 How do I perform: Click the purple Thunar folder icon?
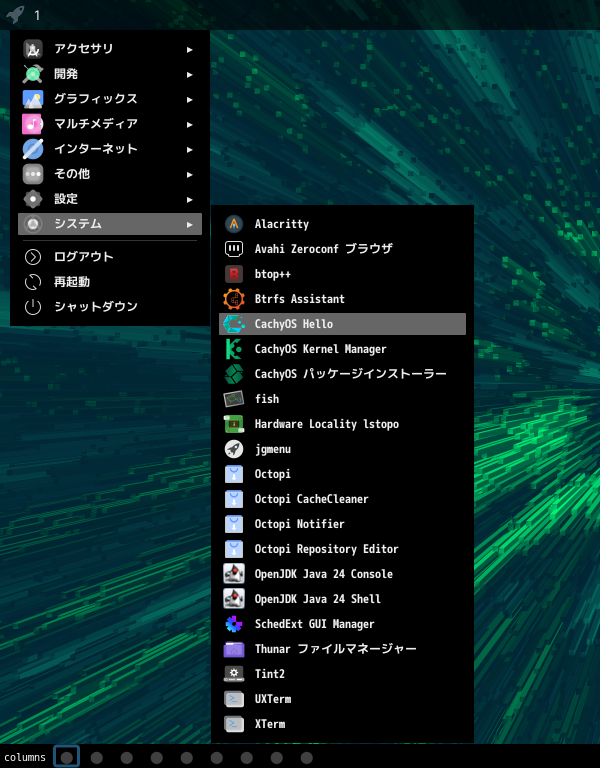coord(234,649)
